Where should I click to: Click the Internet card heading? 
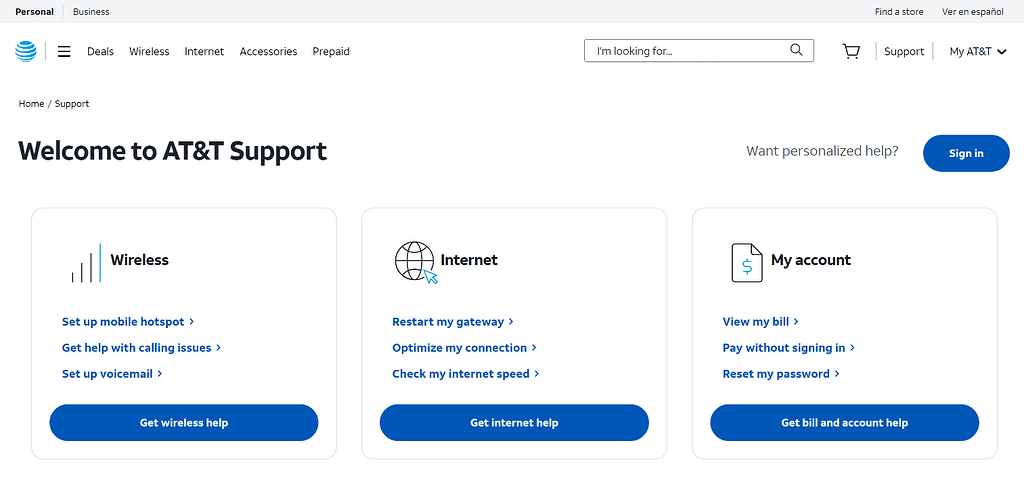tap(469, 260)
